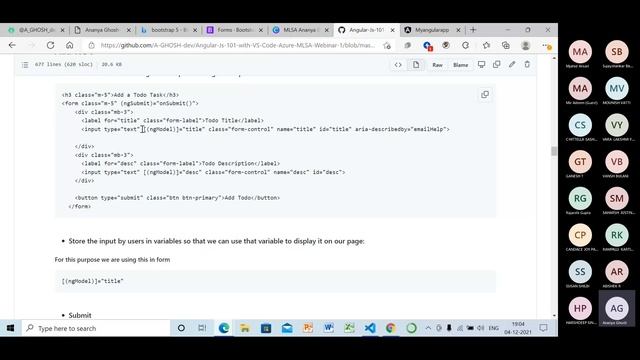Open Microsoft Edge from the taskbar

point(224,328)
